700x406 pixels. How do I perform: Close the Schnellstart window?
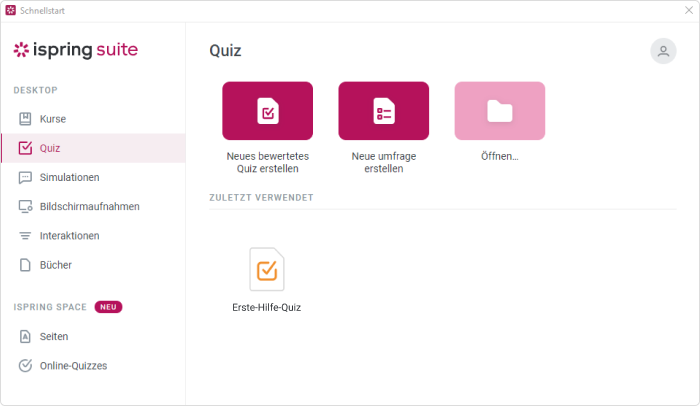click(689, 10)
